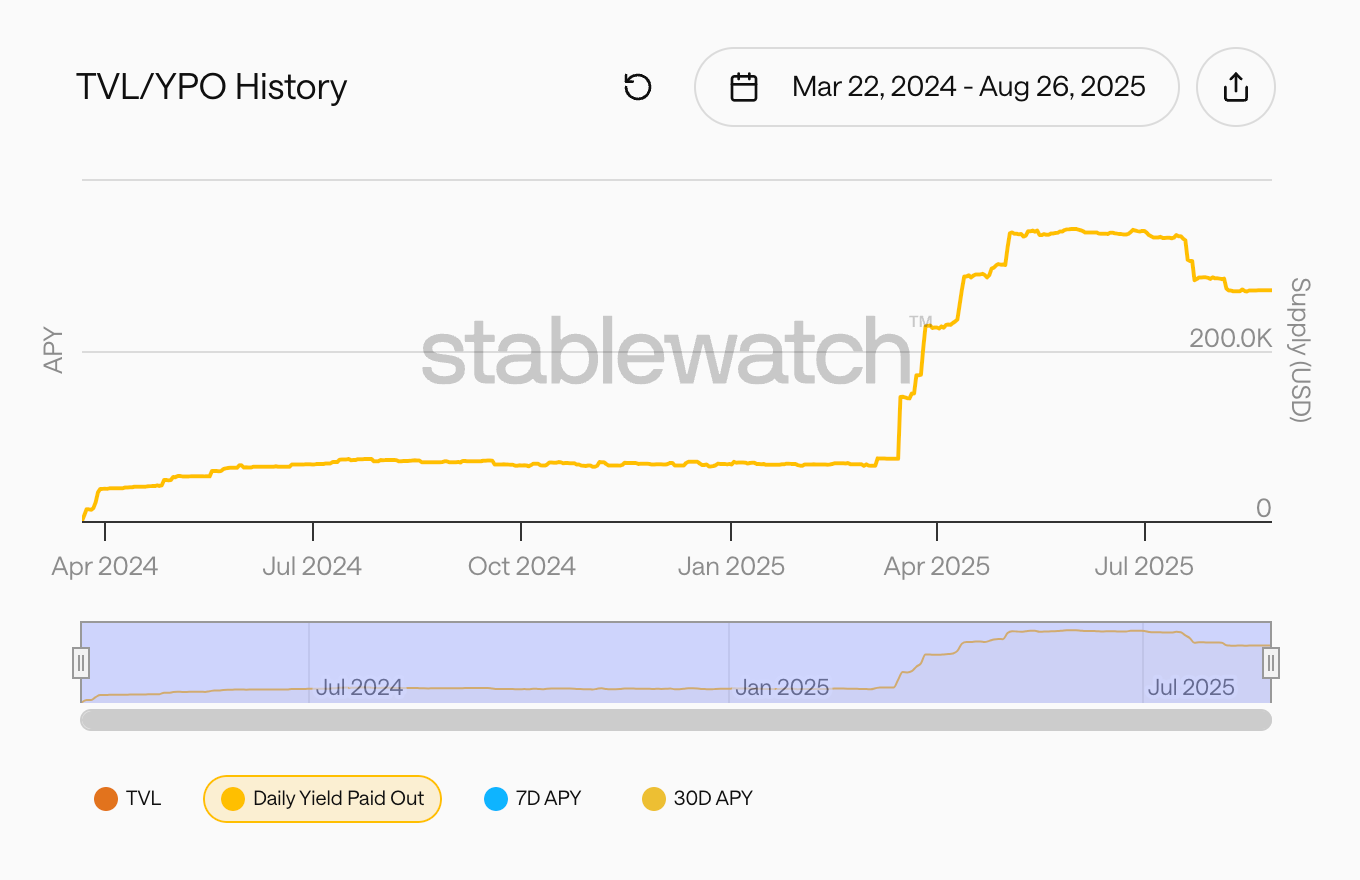Click the left range selector handle
Screen dimensions: 1360x880
pyautogui.click(x=81, y=662)
